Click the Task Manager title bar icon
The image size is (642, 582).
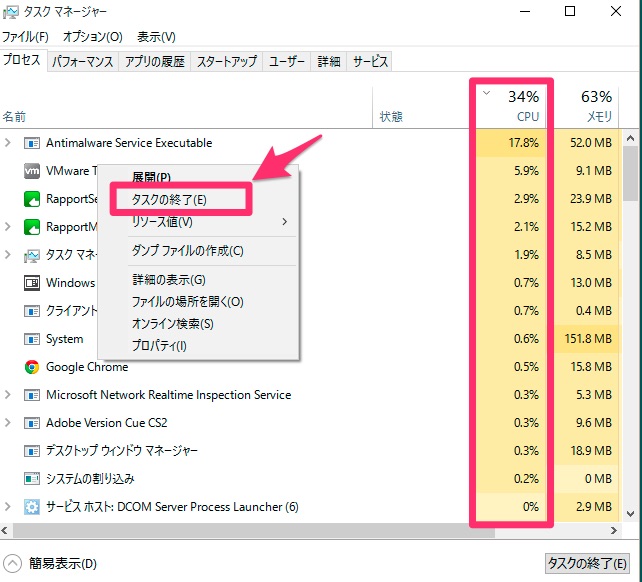click(10, 12)
